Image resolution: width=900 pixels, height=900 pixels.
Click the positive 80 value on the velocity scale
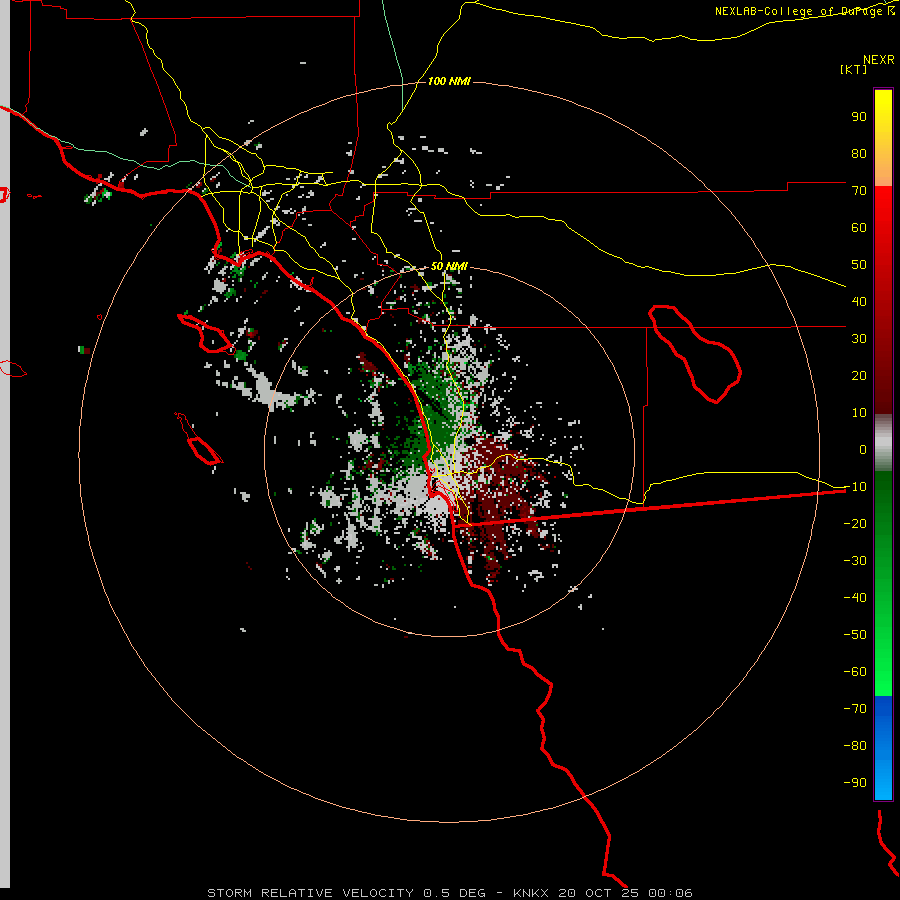(859, 153)
